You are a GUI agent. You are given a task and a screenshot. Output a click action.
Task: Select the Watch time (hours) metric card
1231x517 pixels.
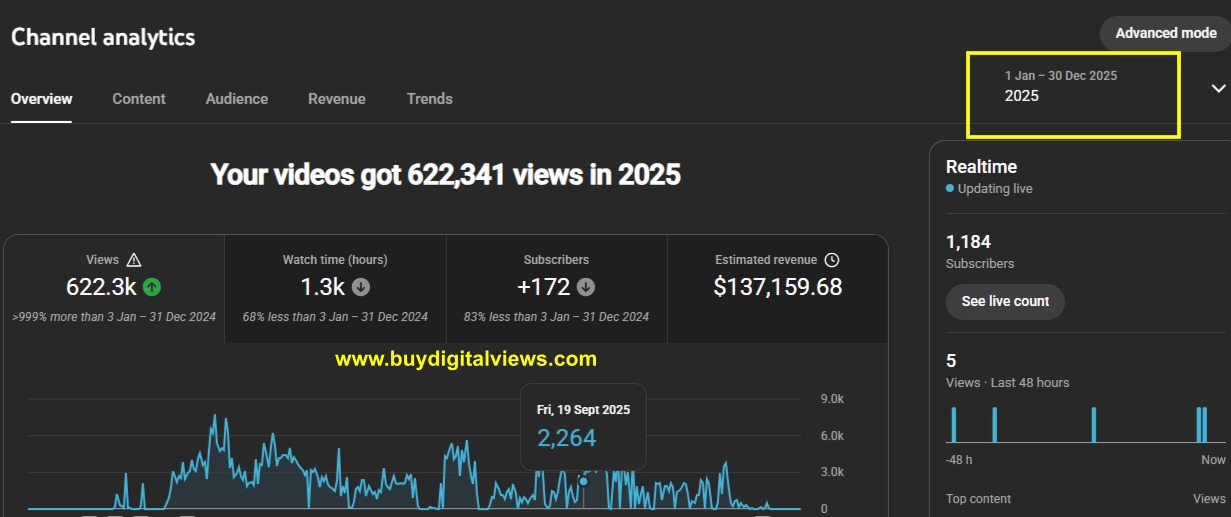(x=335, y=289)
